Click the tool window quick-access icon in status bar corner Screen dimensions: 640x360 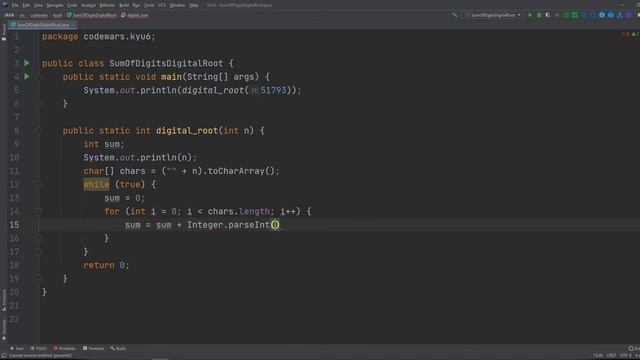[x=4, y=356]
